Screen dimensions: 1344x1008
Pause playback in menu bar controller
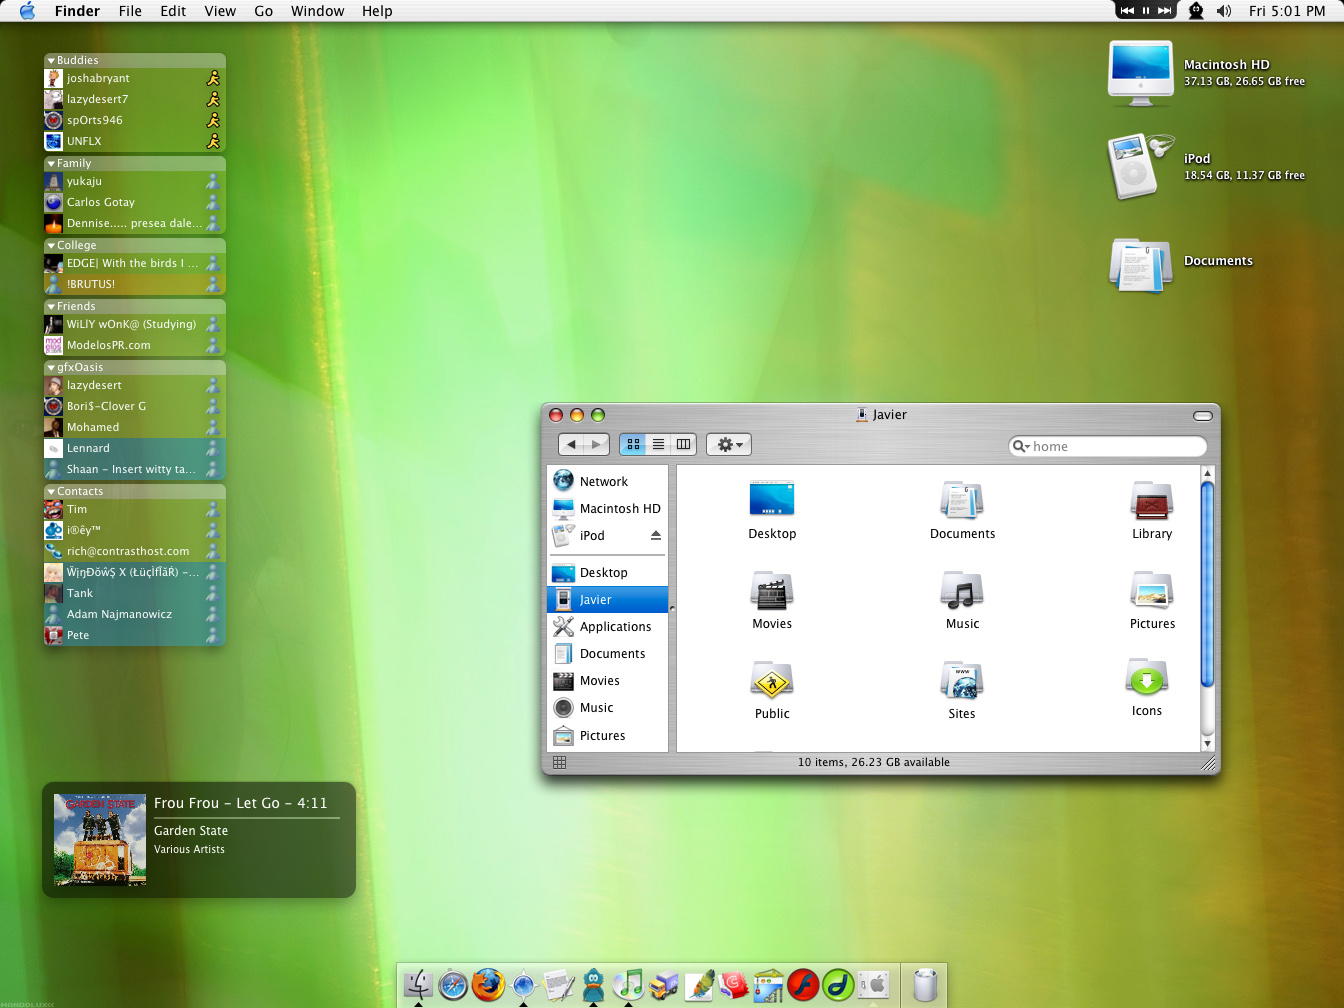coord(1146,10)
